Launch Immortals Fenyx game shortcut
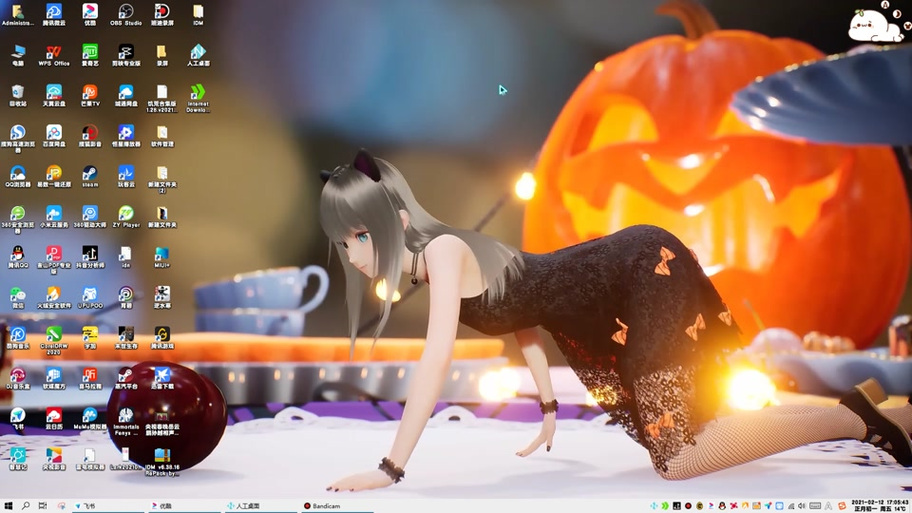This screenshot has height=513, width=912. pos(126,421)
